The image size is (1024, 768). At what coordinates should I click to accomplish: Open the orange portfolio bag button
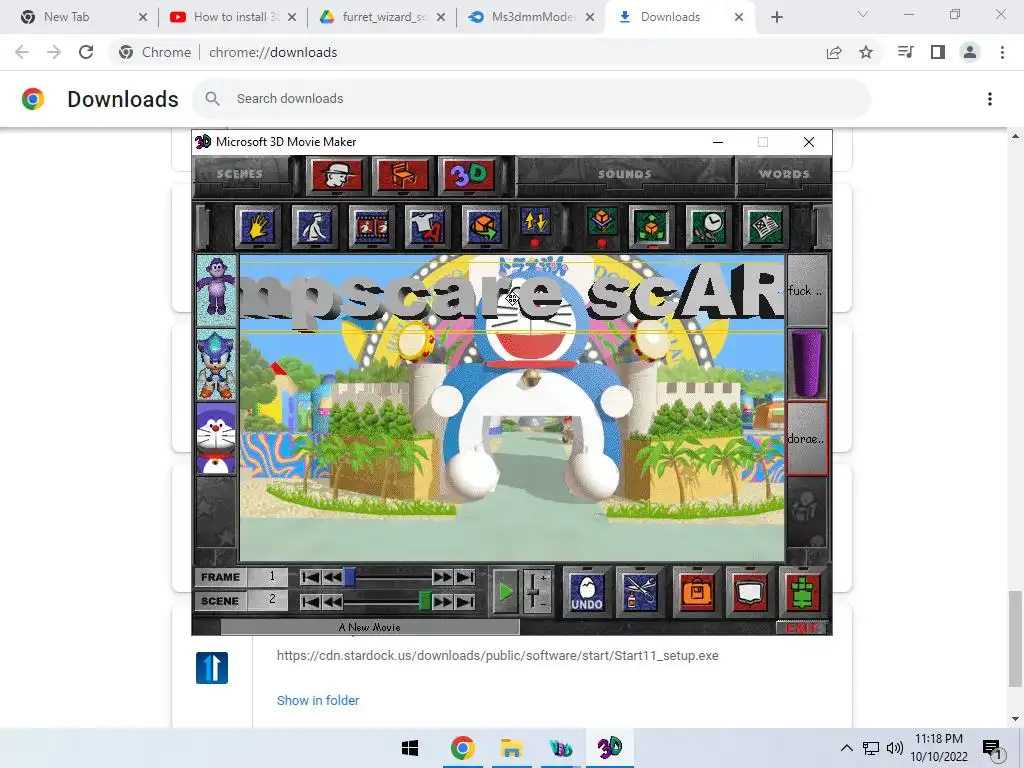tap(697, 592)
